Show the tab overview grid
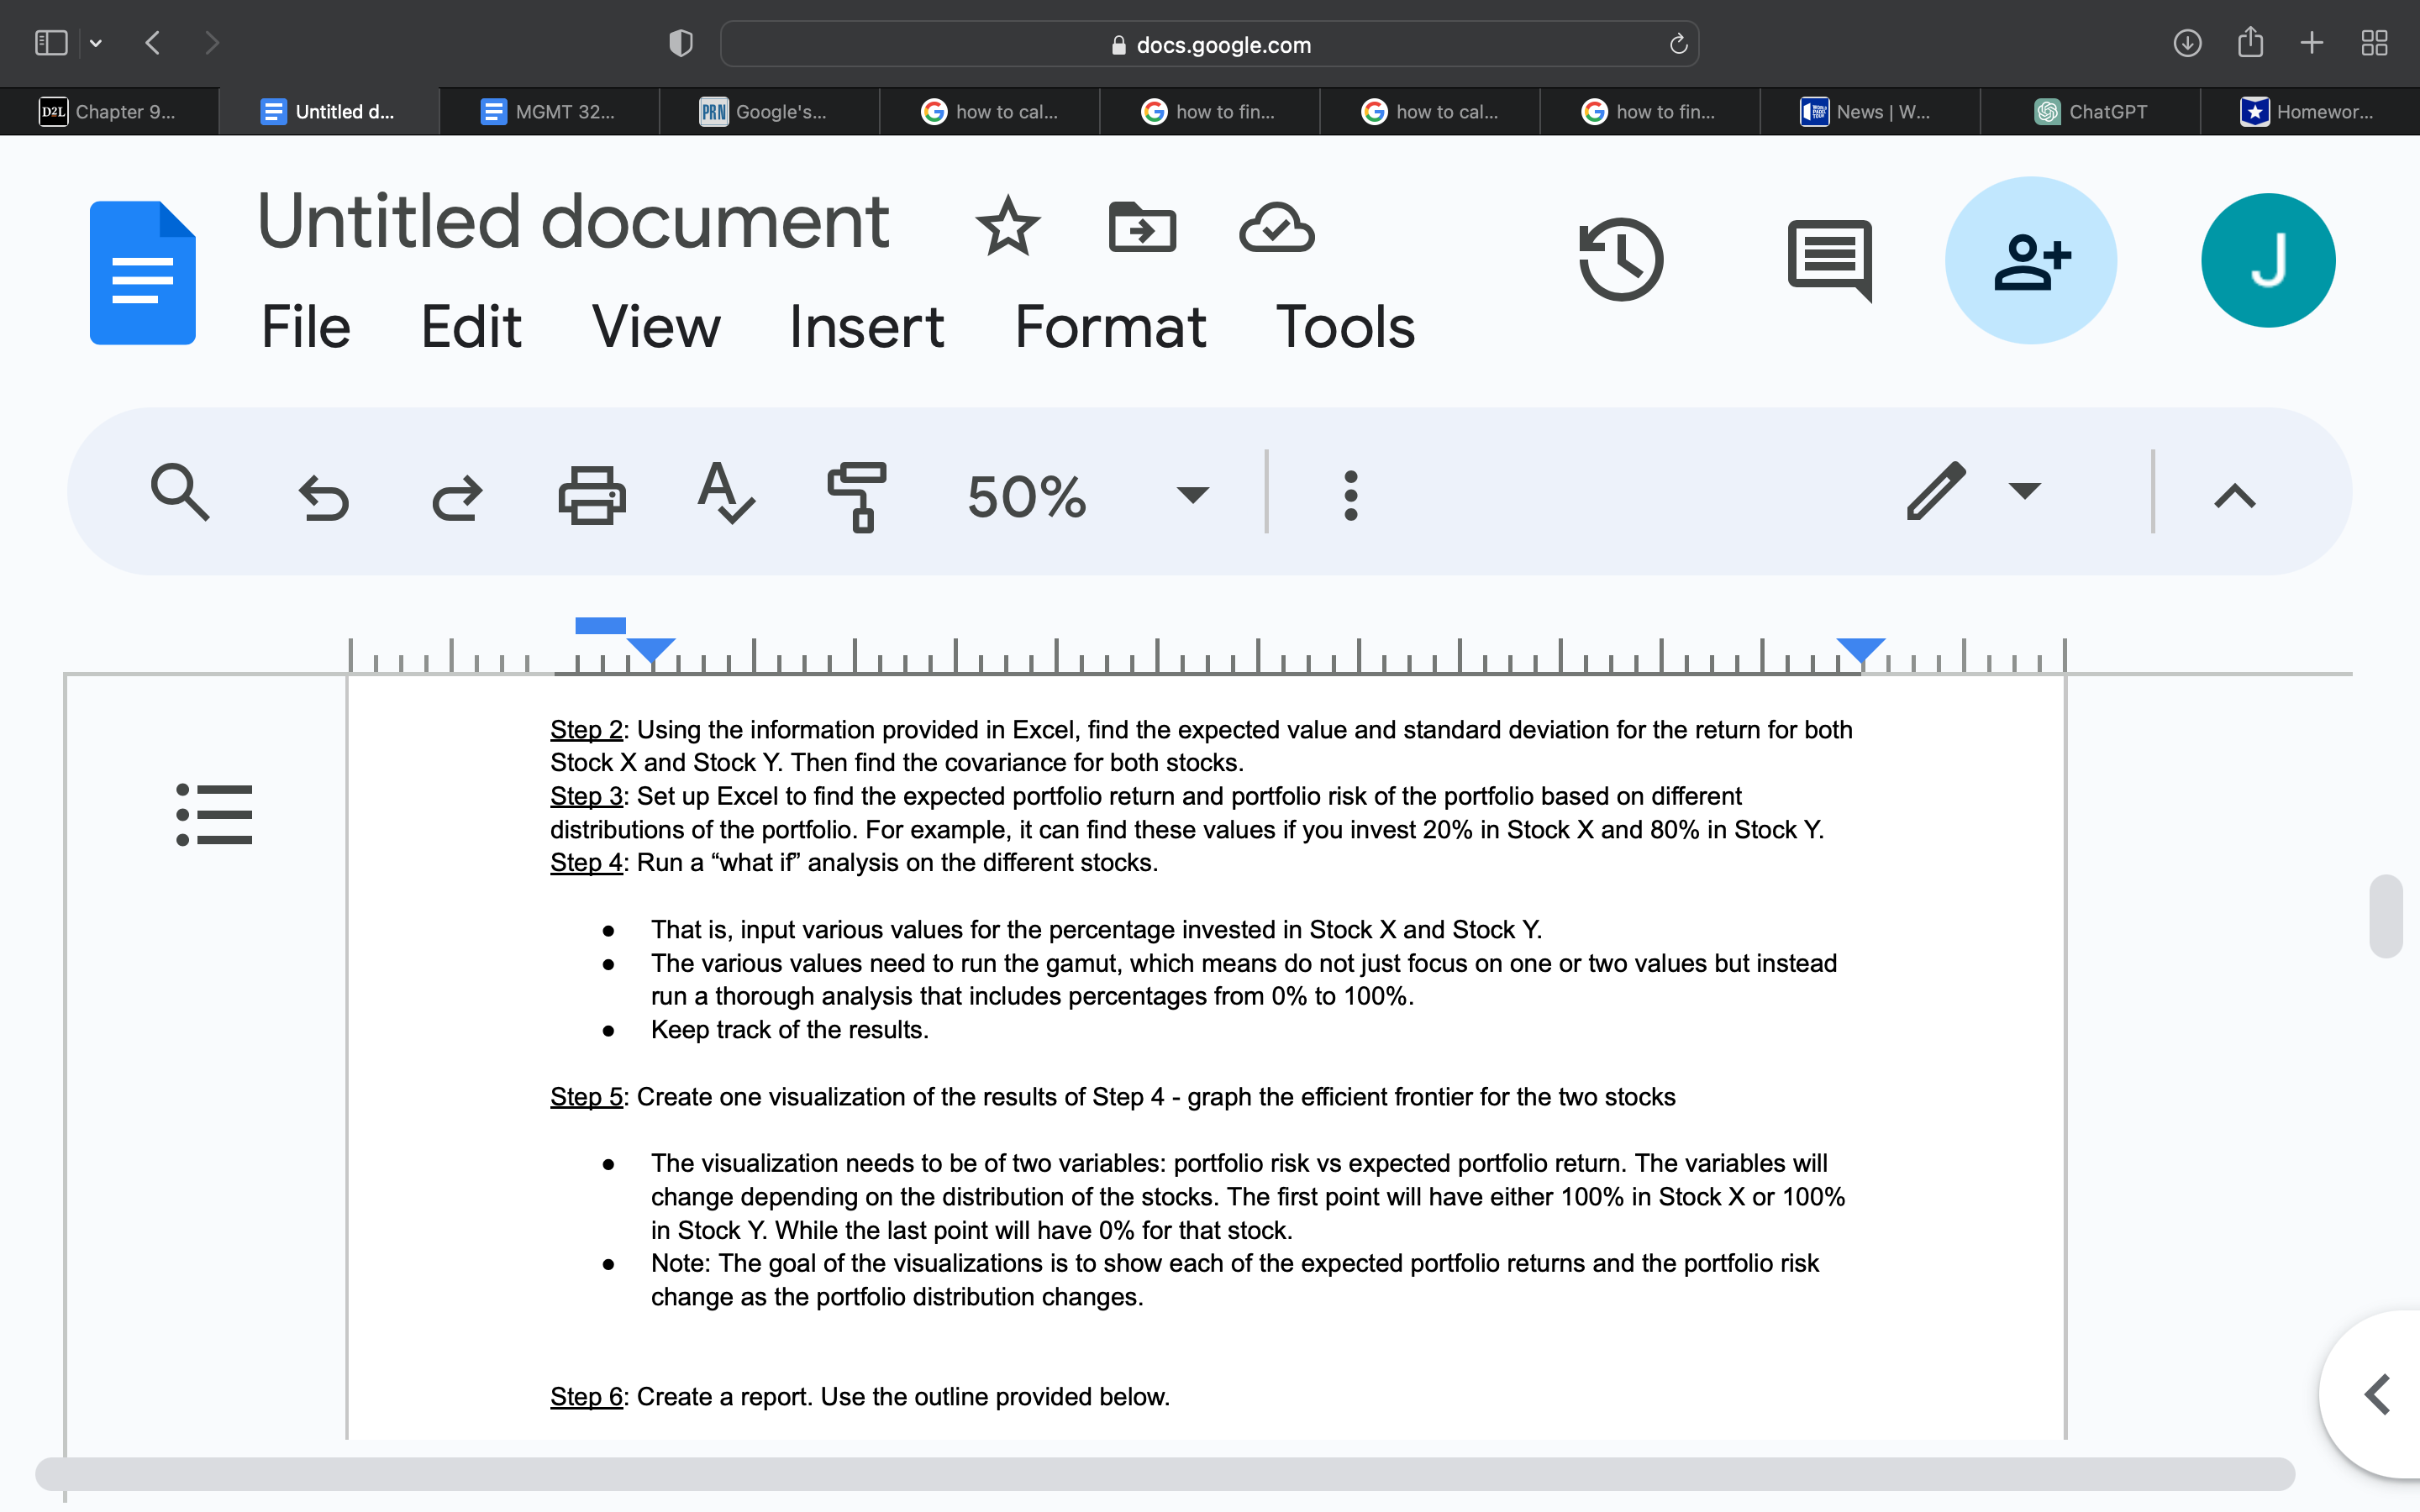This screenshot has width=2420, height=1512. tap(2375, 43)
